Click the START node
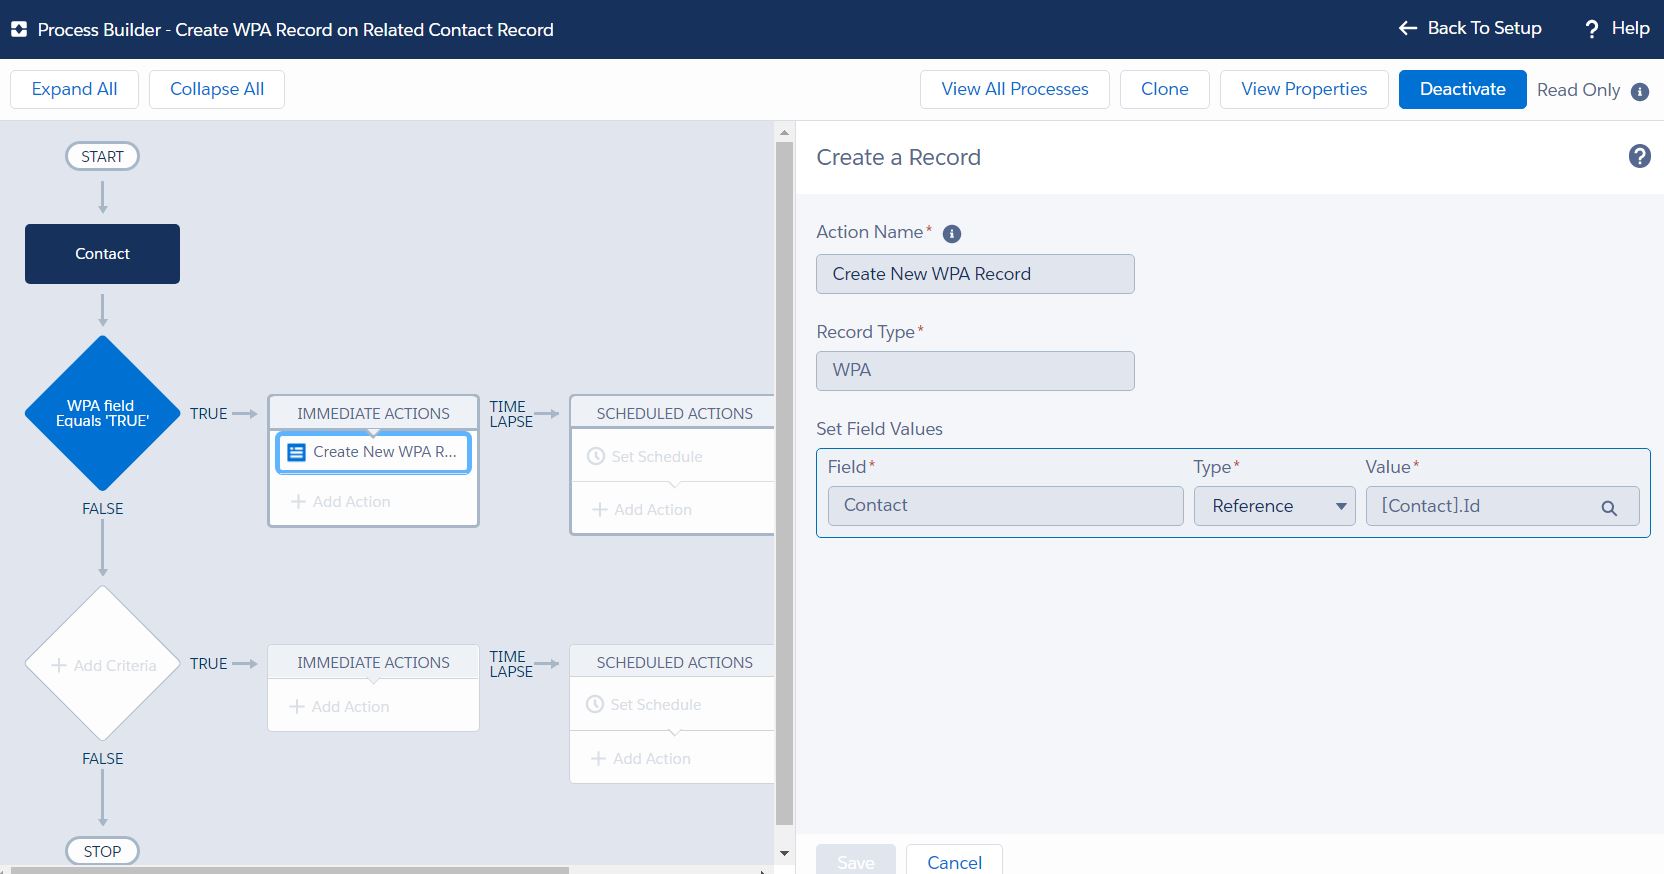This screenshot has width=1664, height=874. pyautogui.click(x=102, y=157)
